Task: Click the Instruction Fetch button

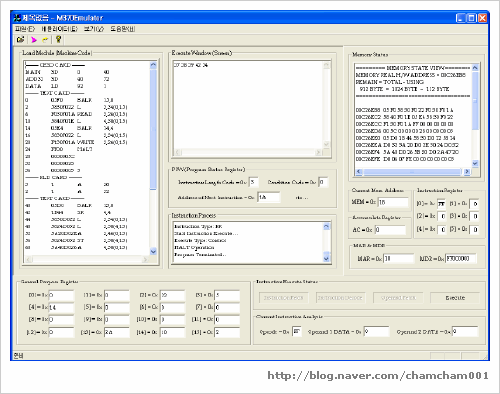Action: point(284,298)
